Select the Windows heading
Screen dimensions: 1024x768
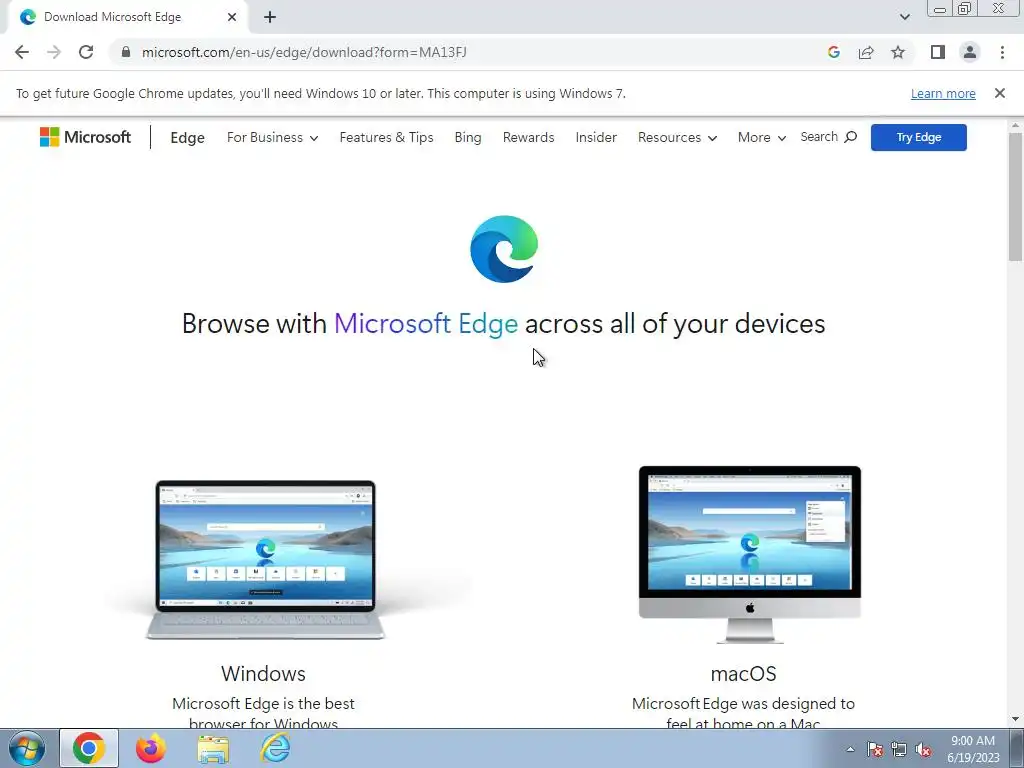click(x=263, y=673)
